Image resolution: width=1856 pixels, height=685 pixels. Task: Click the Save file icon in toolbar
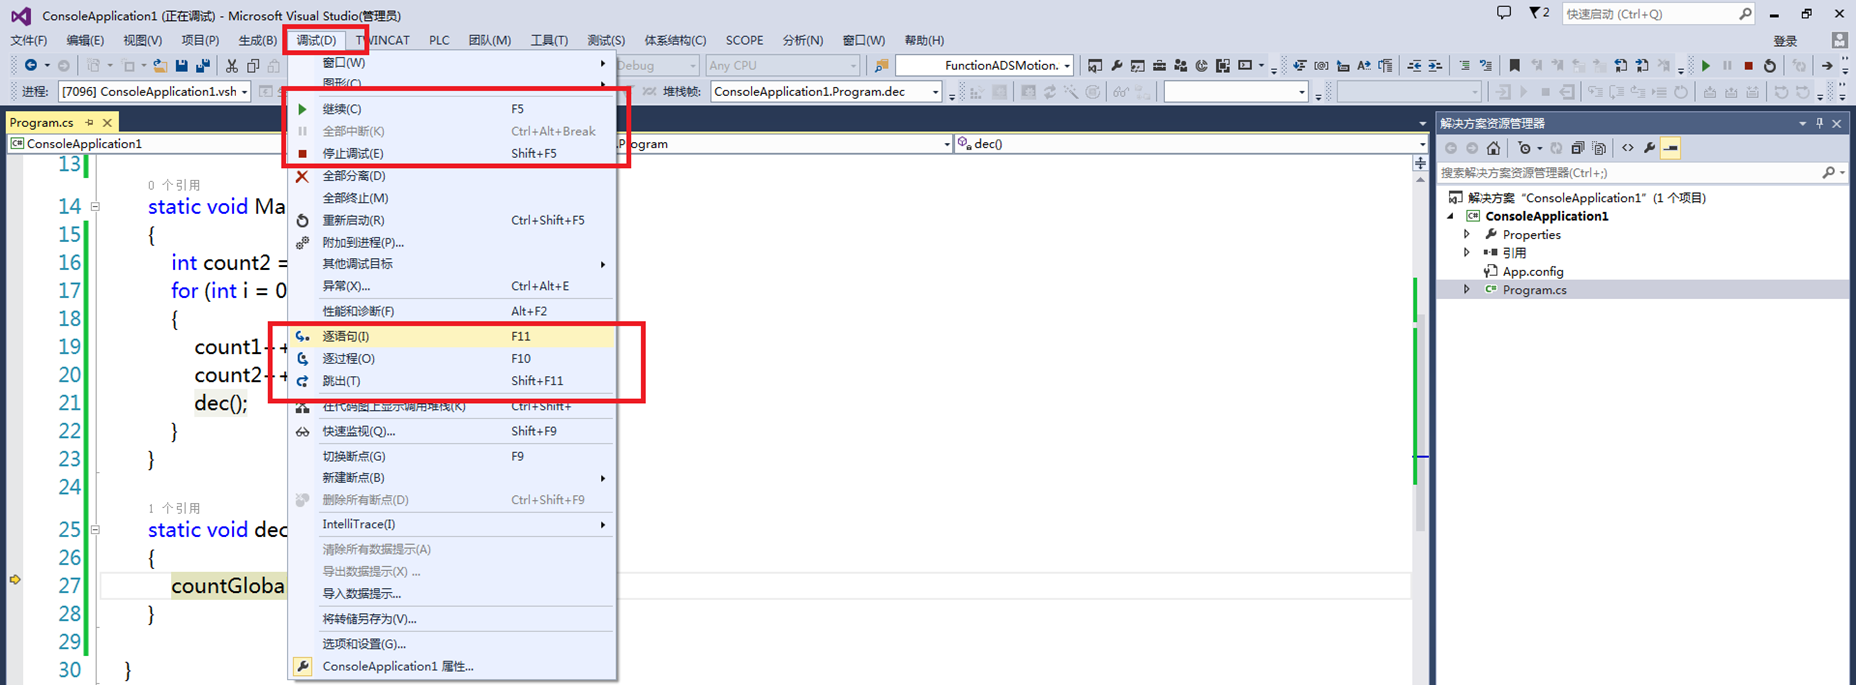click(x=181, y=66)
